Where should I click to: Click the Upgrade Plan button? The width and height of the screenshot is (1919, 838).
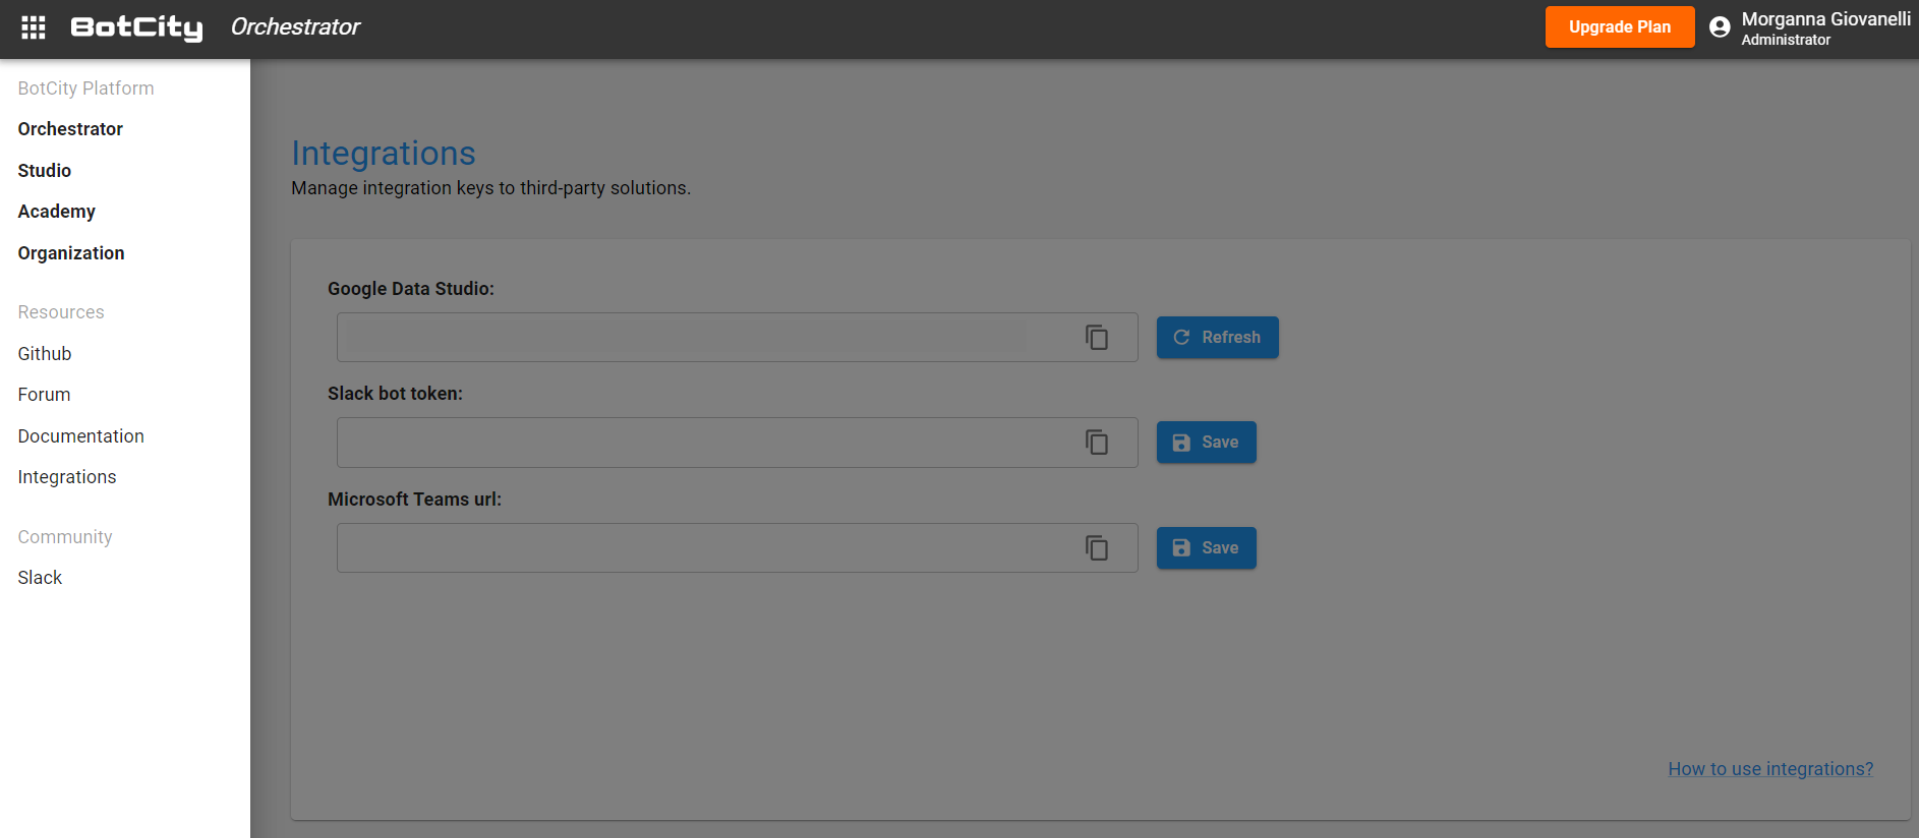point(1618,27)
